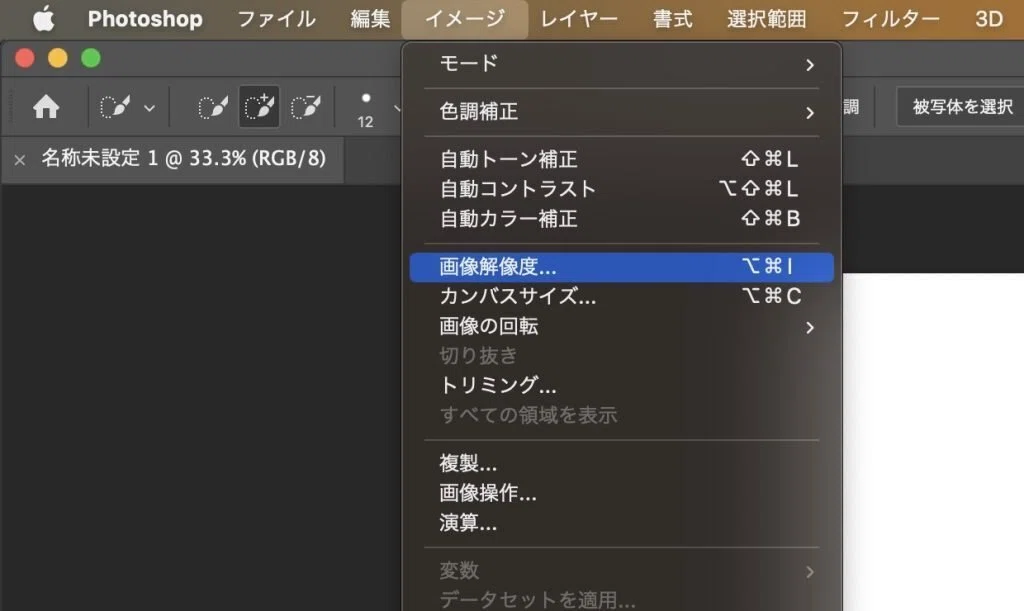This screenshot has height=611, width=1024.
Task: Expand the 色調補正 submenu
Action: tap(621, 112)
